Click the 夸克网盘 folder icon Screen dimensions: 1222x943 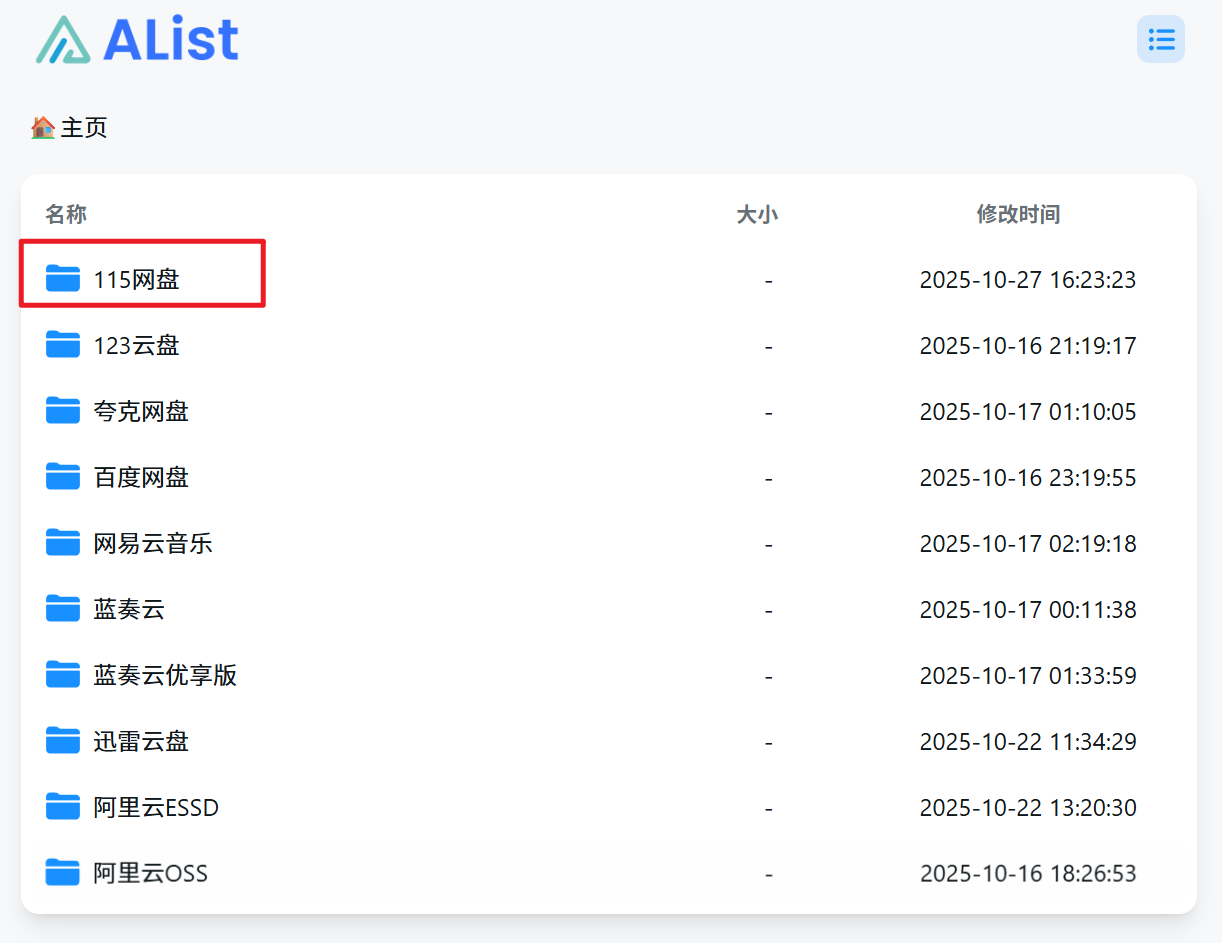(x=63, y=411)
